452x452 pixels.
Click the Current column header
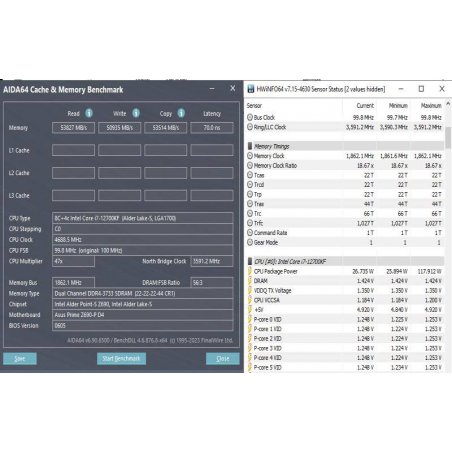coord(365,106)
